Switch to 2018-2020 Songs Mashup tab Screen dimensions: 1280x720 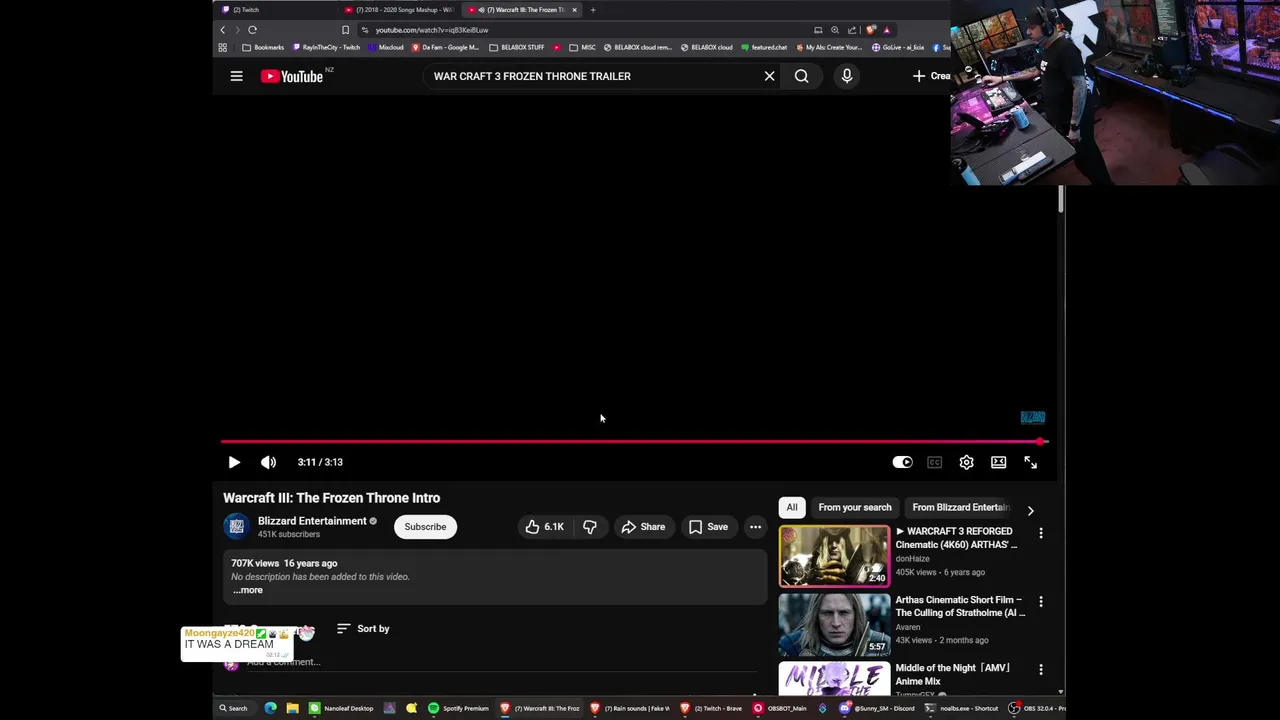[398, 10]
